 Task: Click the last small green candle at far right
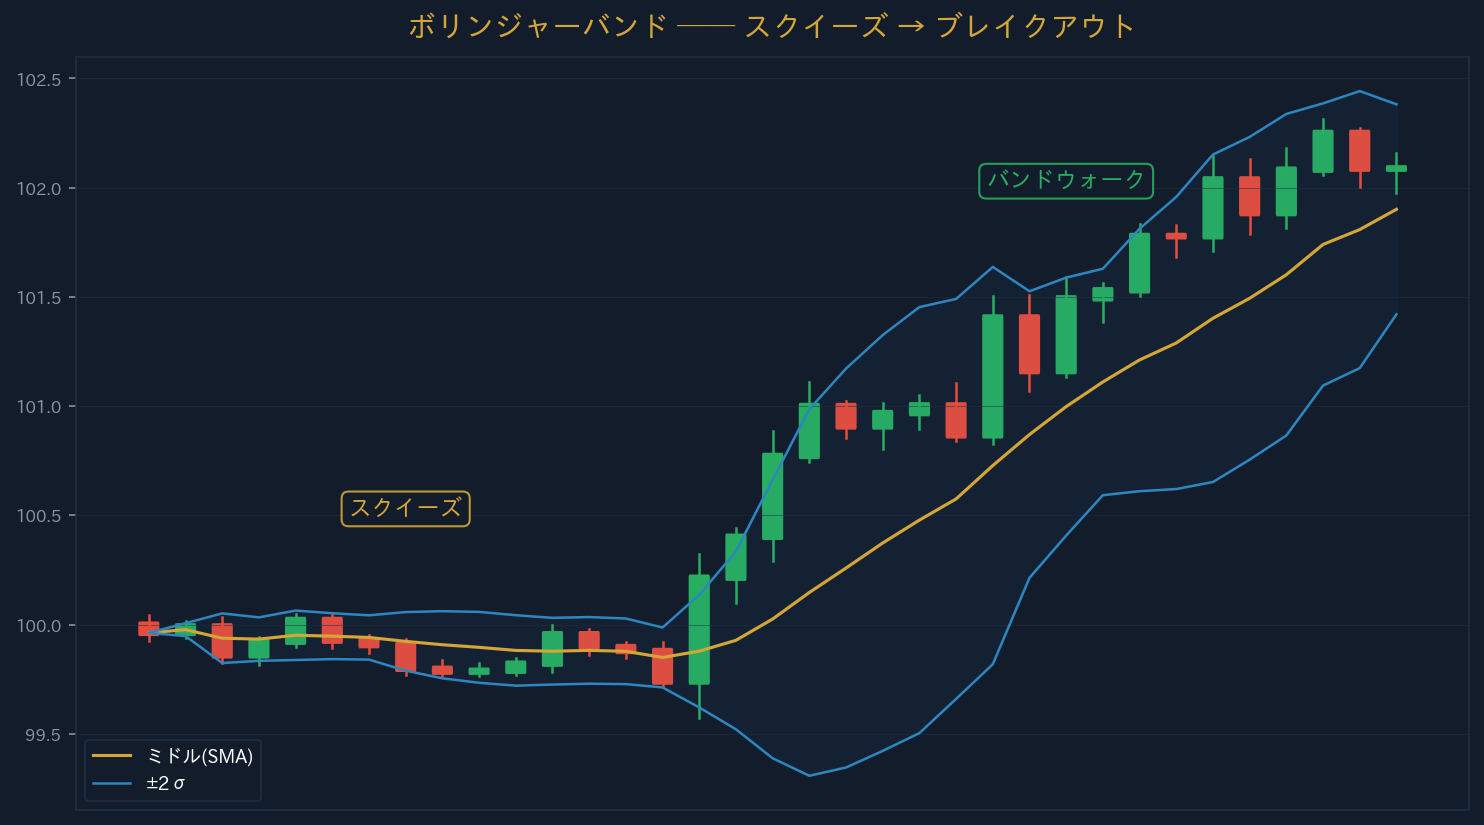pyautogui.click(x=1396, y=168)
